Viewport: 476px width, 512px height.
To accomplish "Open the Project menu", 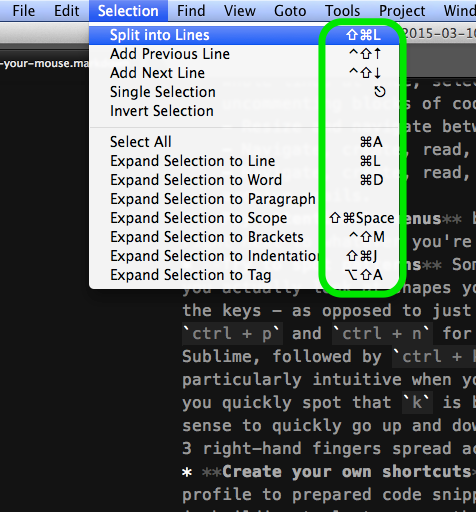I will click(x=402, y=11).
